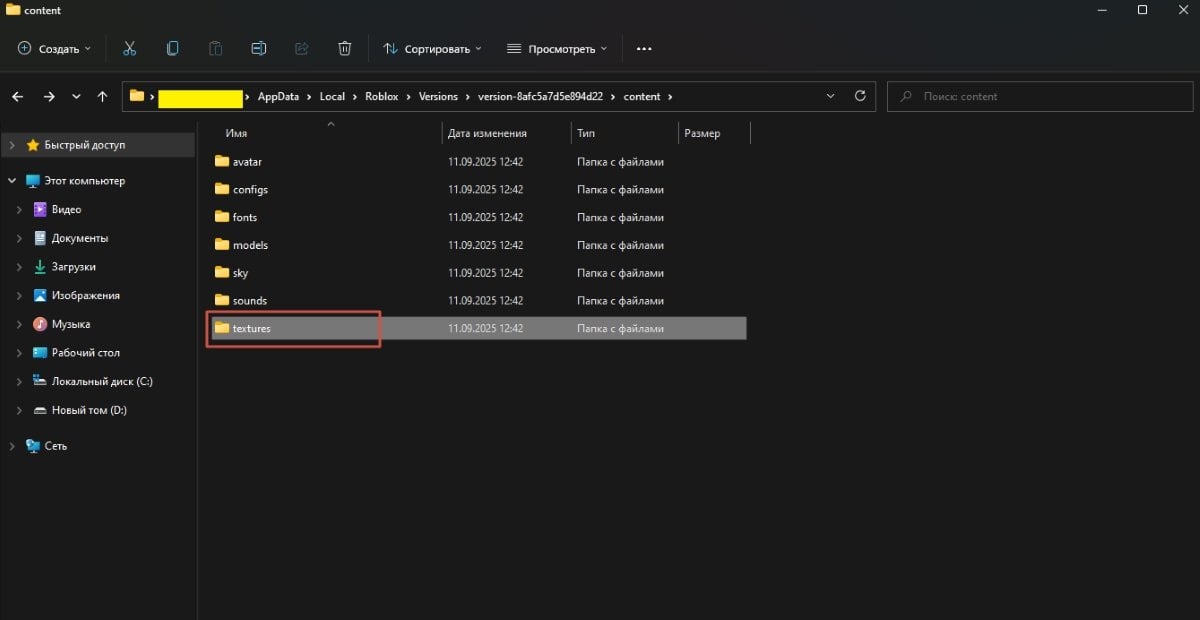Select the models folder name
Image resolution: width=1200 pixels, height=620 pixels.
[250, 245]
